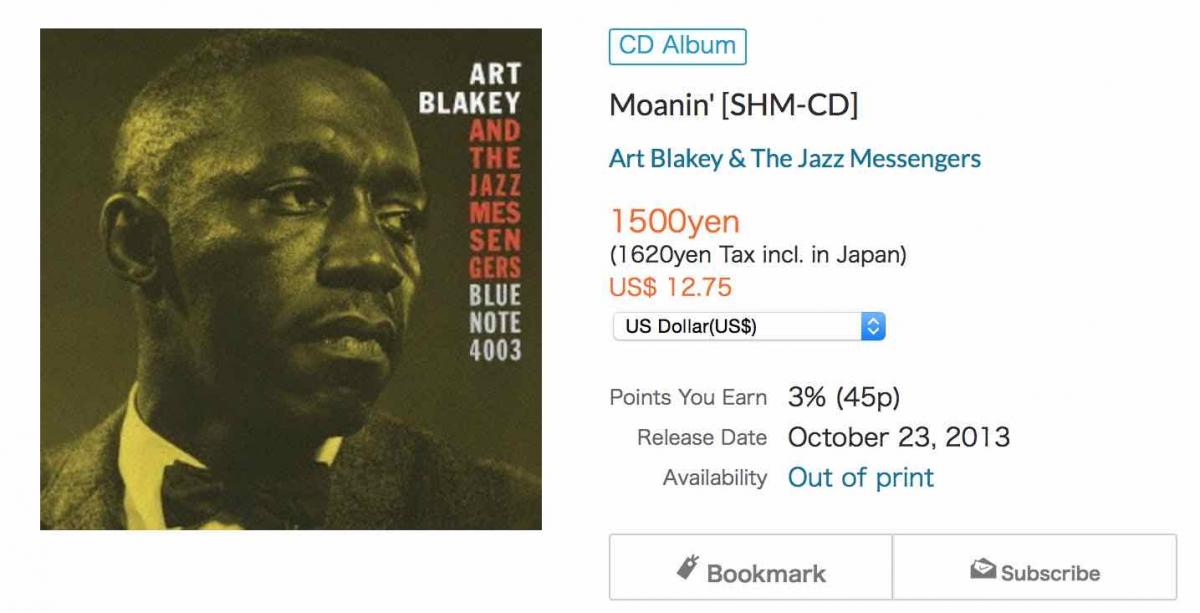Click the October 23, 2013 date

898,437
